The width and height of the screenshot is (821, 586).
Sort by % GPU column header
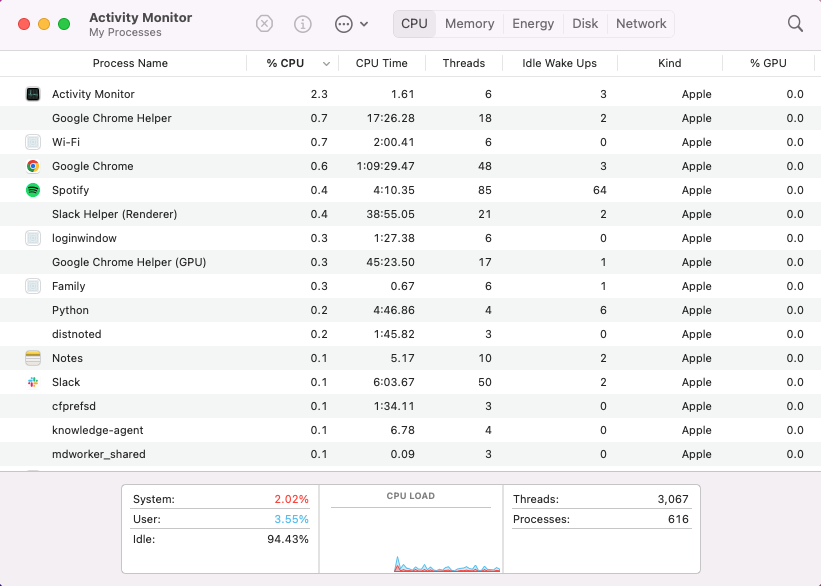[x=768, y=63]
